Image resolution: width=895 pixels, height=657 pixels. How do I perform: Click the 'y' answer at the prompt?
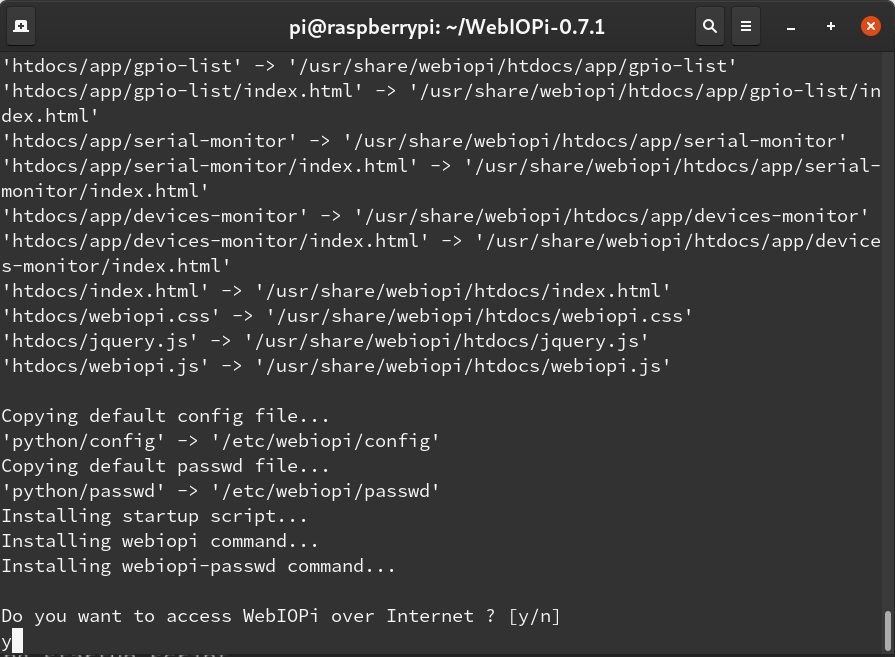coord(6,640)
